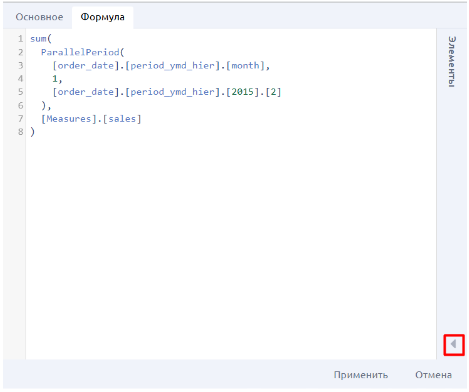Click line number 6 in the gutter

(21, 106)
